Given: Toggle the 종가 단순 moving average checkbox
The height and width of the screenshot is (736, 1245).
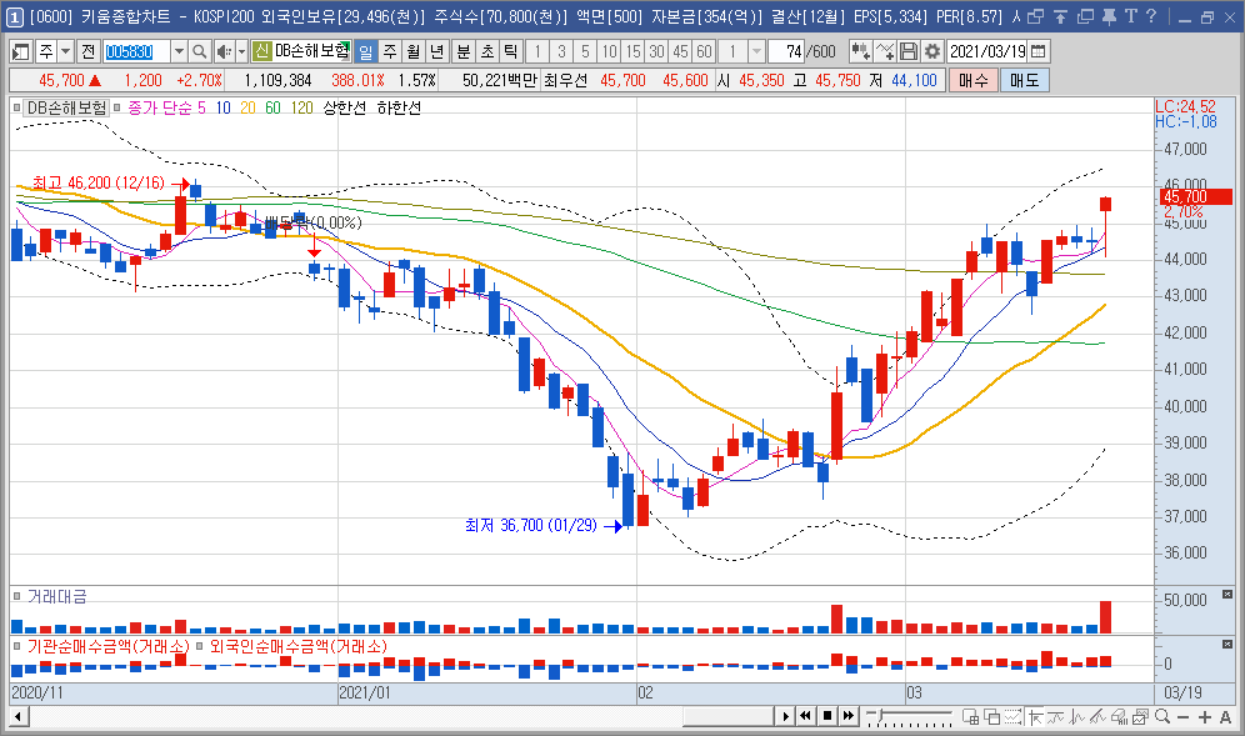Looking at the screenshot, I should click(117, 108).
